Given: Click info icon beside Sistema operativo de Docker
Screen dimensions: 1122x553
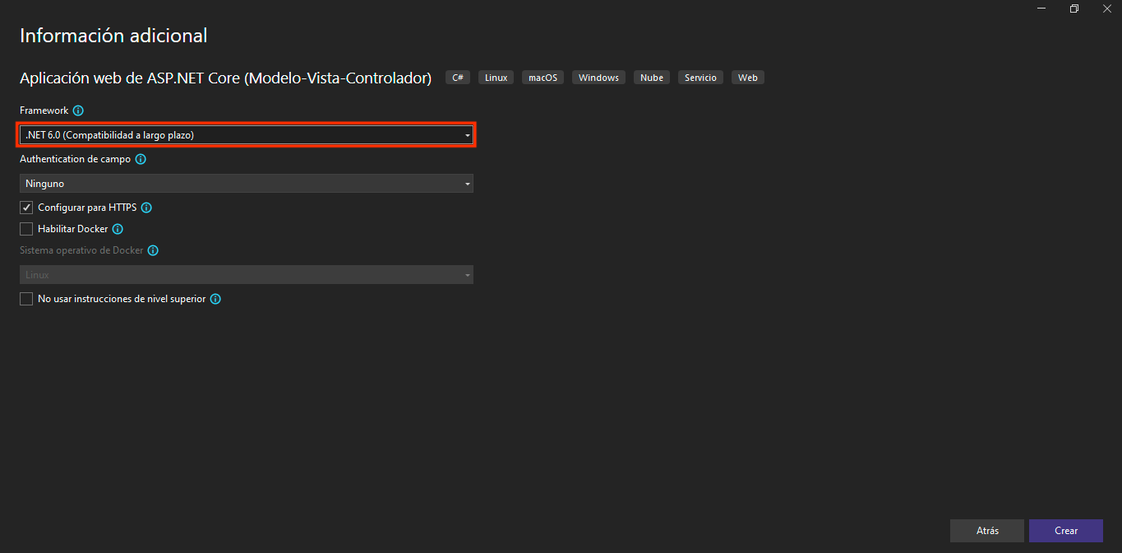Looking at the screenshot, I should pyautogui.click(x=153, y=252).
